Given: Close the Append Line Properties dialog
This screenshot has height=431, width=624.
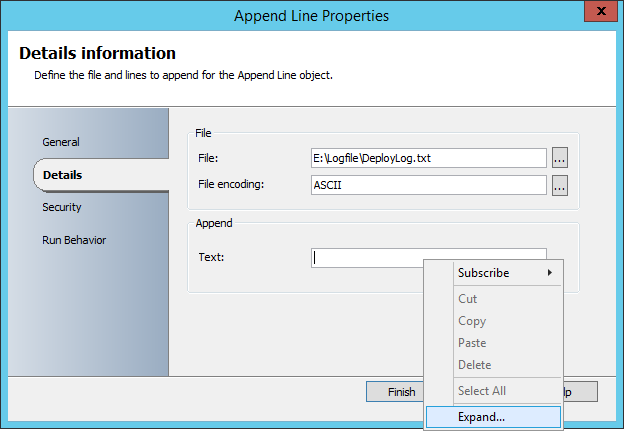Looking at the screenshot, I should point(598,14).
